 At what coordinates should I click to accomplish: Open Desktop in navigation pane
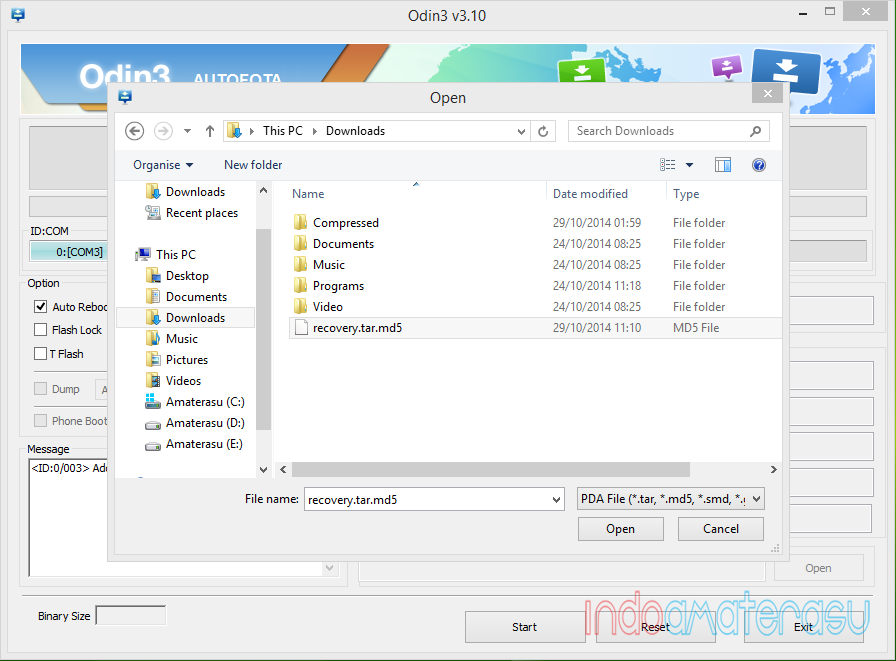pos(177,276)
